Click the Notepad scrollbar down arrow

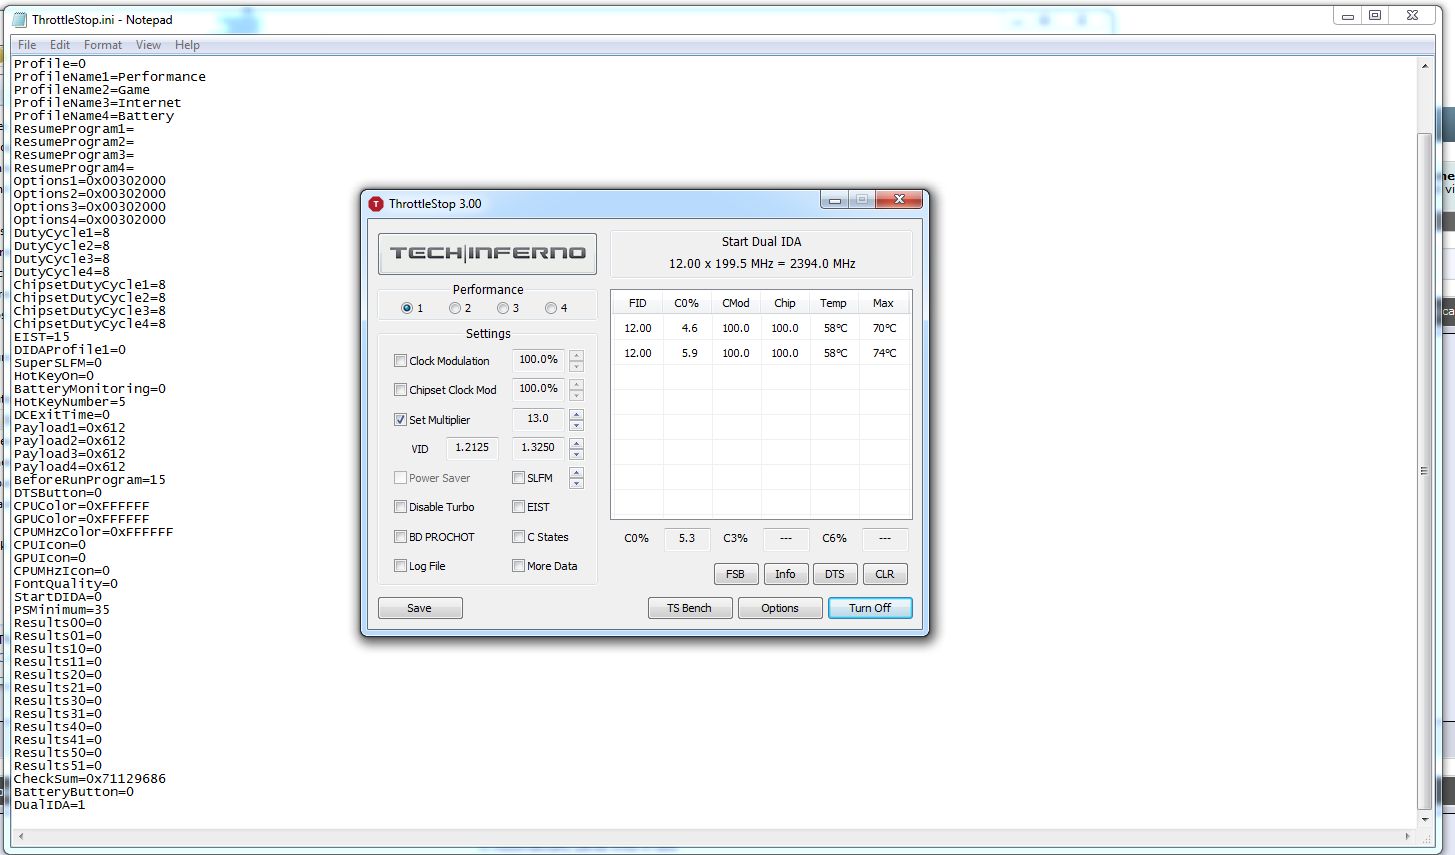point(1424,821)
